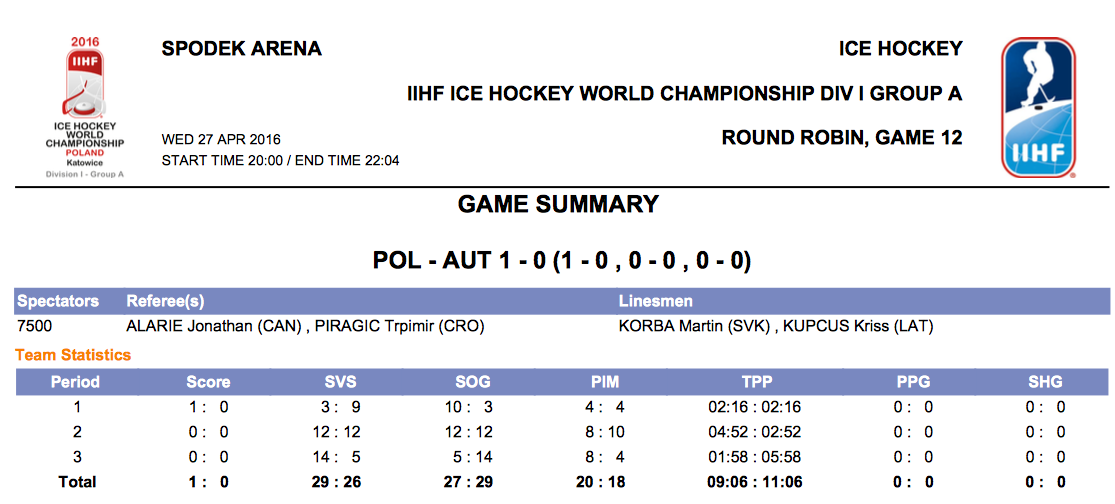The image size is (1115, 504).
Task: Click the Team Statistics section label
Action: tap(73, 355)
